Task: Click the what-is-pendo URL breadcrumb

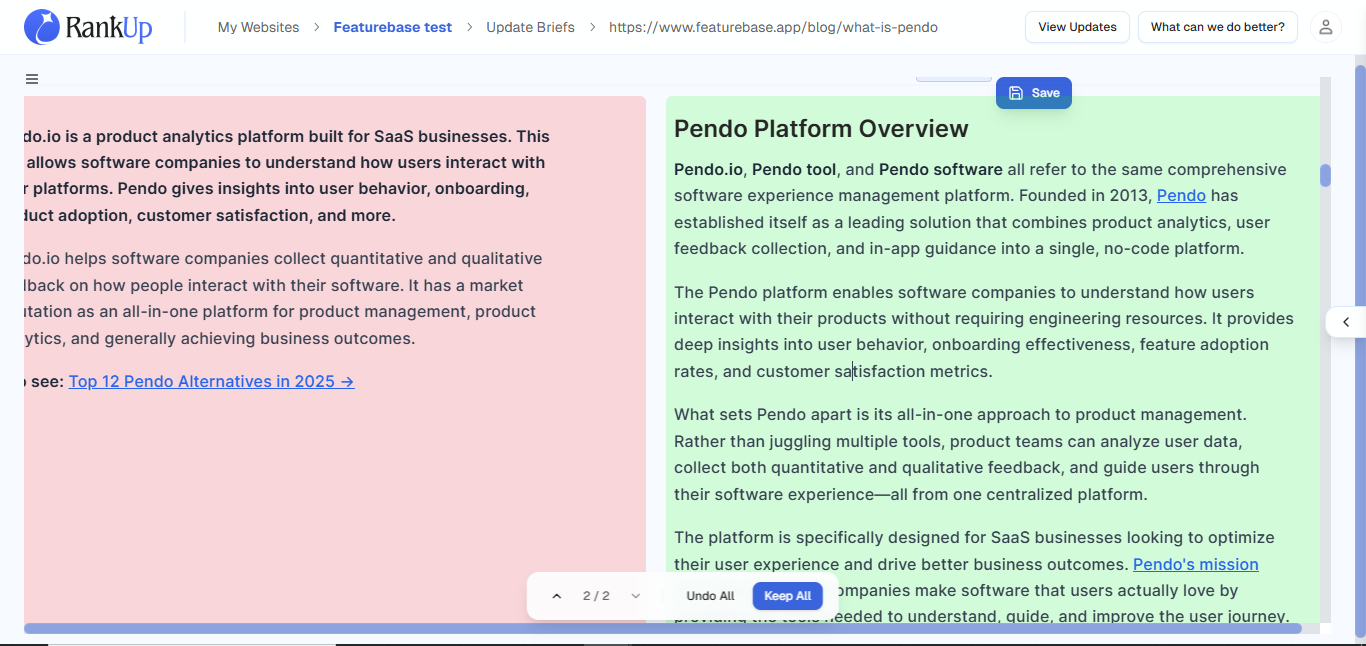Action: point(773,27)
